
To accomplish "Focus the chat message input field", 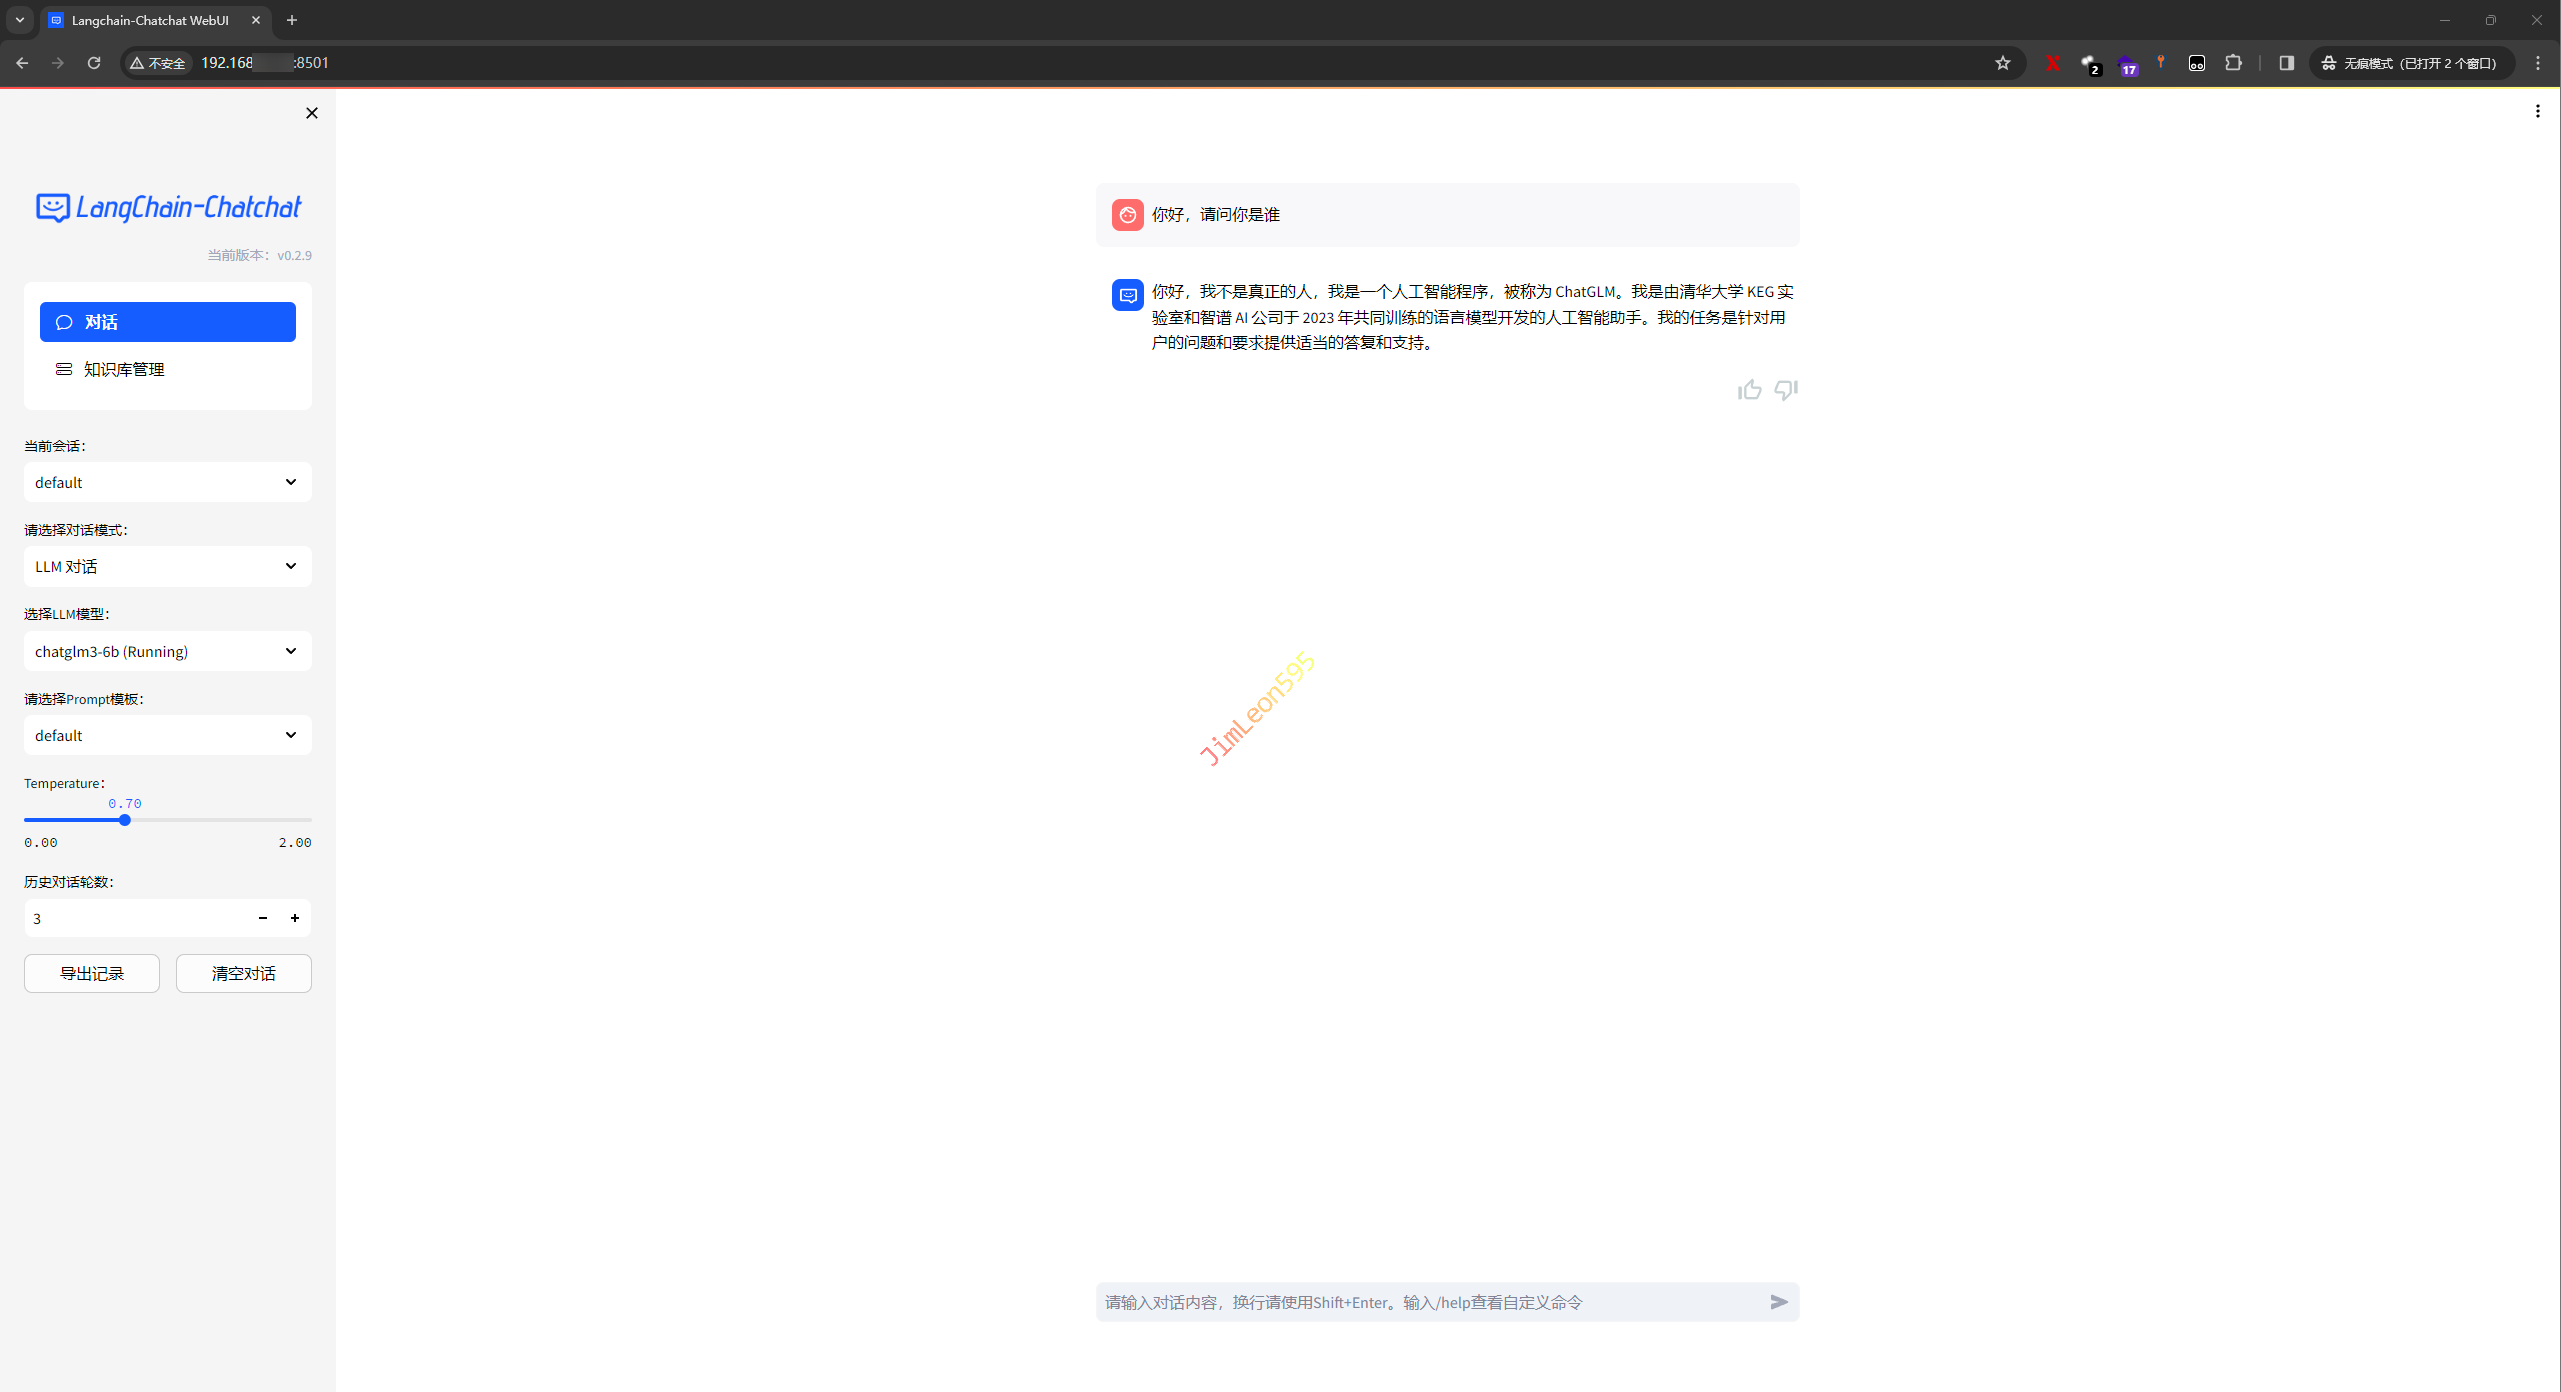I will click(x=1430, y=1302).
